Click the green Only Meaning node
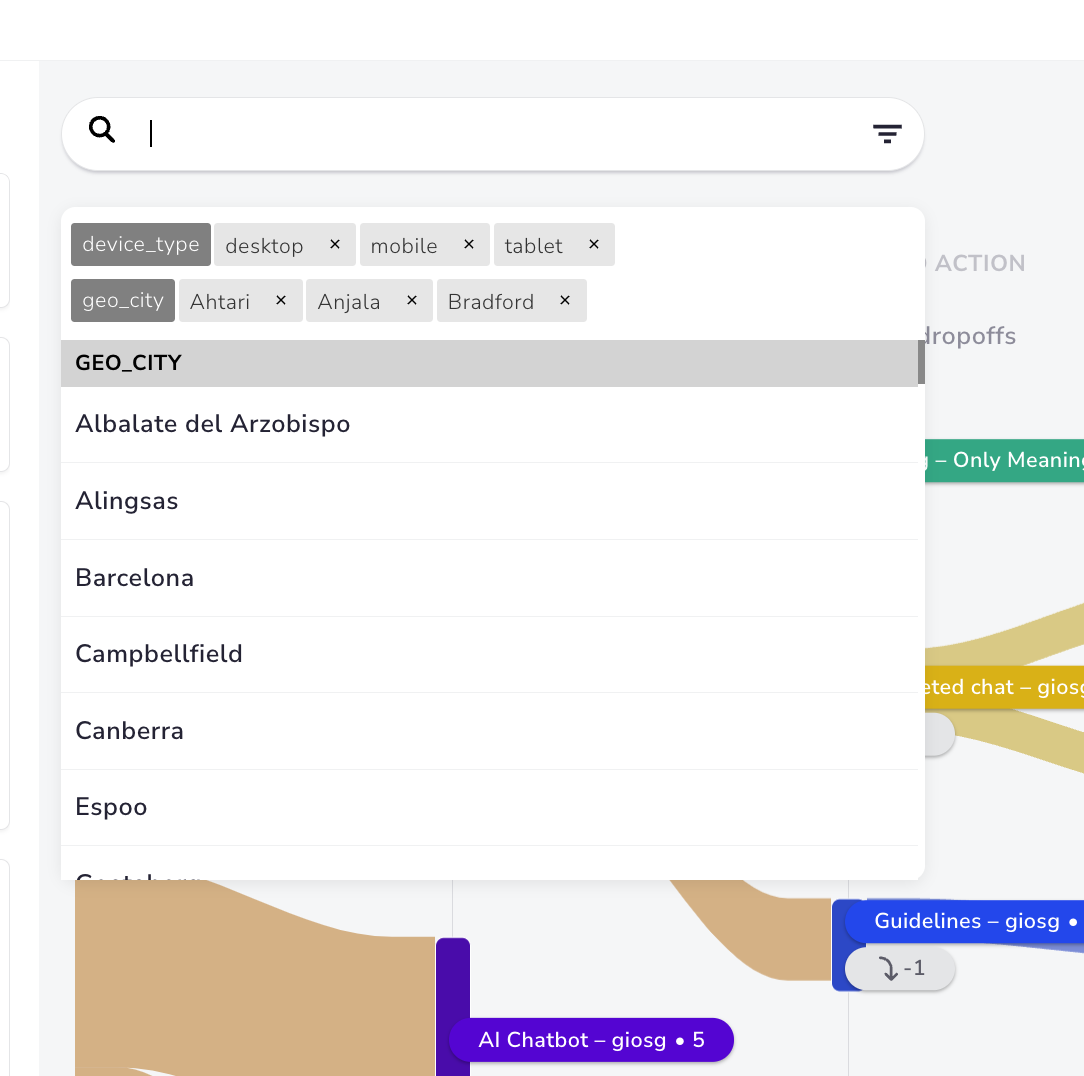 [1004, 460]
